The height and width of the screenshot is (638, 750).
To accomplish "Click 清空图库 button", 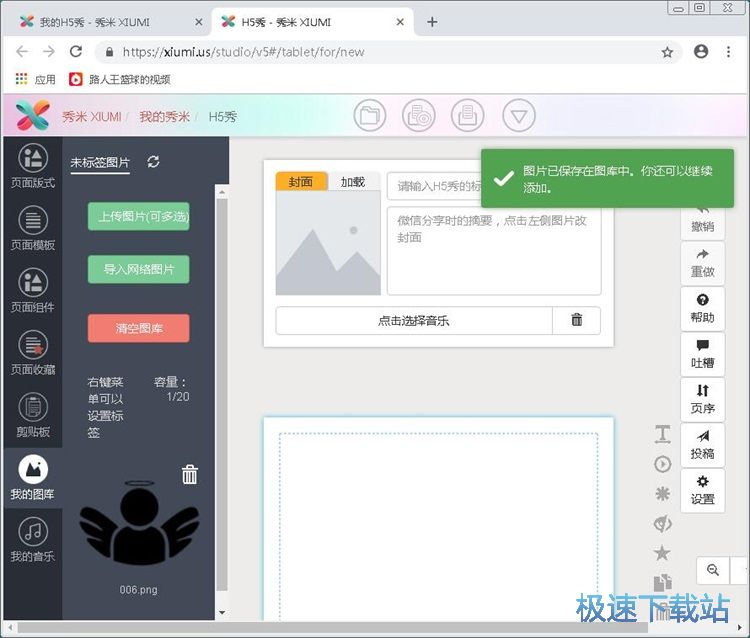I will click(139, 328).
